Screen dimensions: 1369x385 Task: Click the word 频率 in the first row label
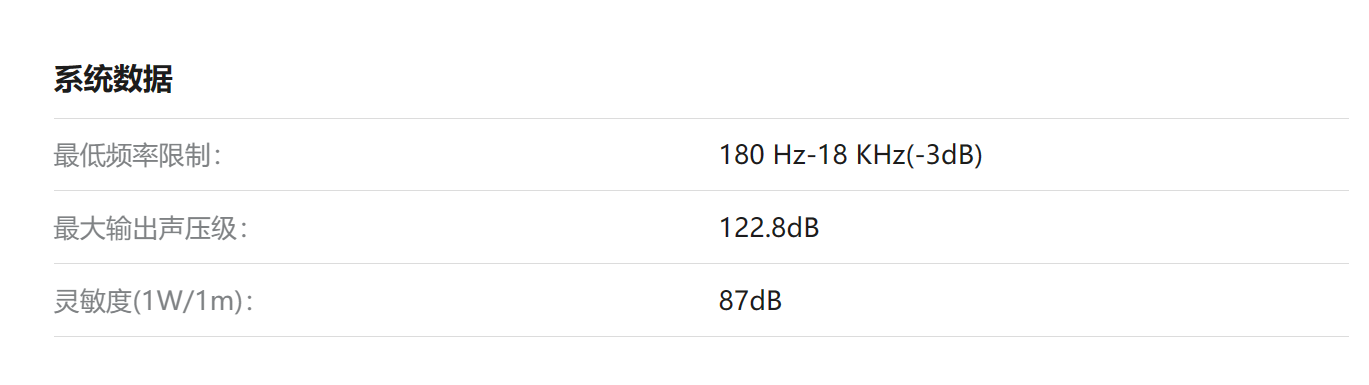133,155
